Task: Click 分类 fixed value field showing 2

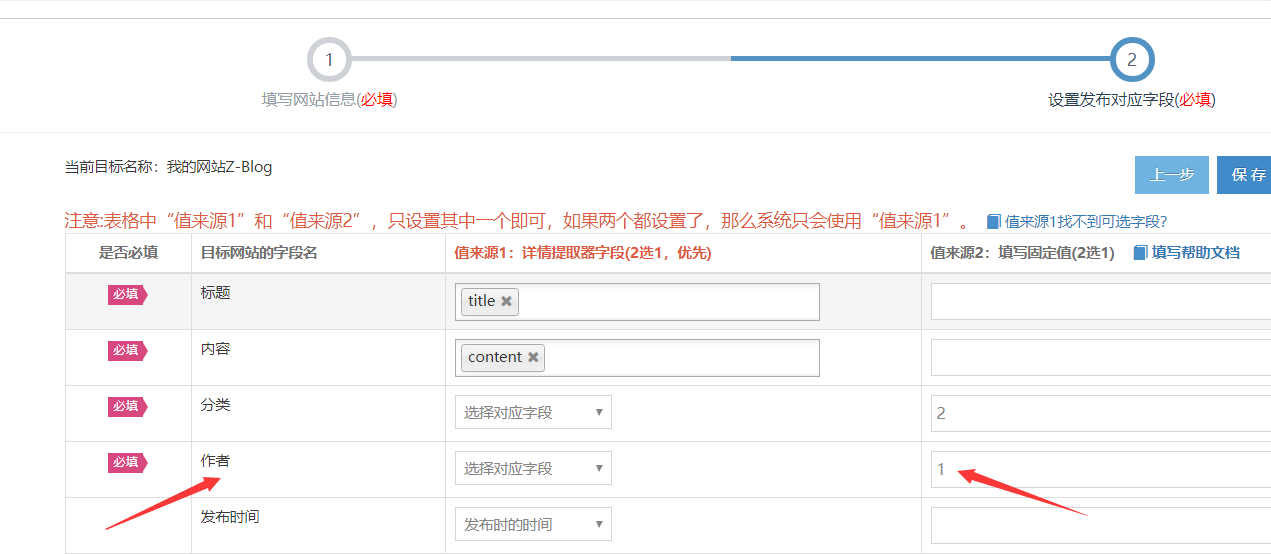Action: click(x=1101, y=413)
